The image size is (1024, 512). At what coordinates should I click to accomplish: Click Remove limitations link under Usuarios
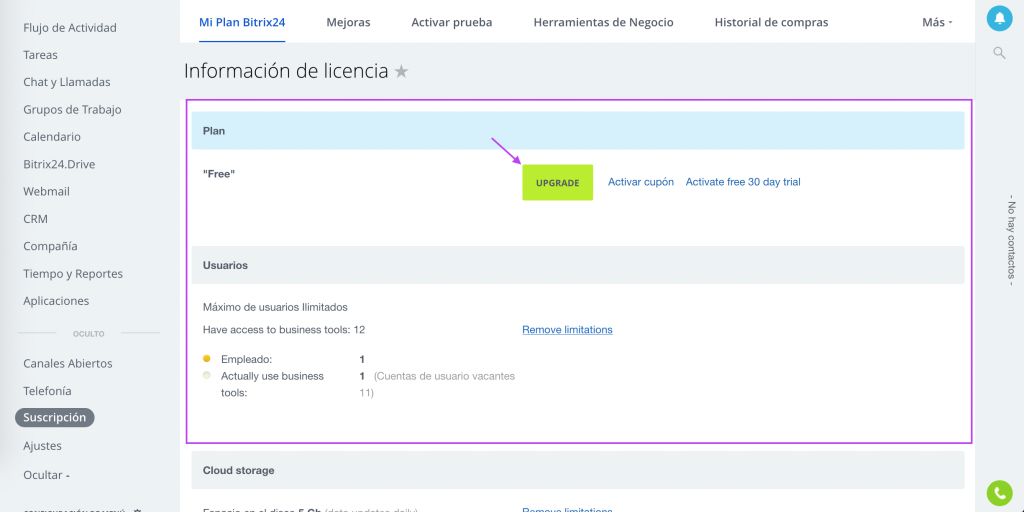click(x=567, y=330)
